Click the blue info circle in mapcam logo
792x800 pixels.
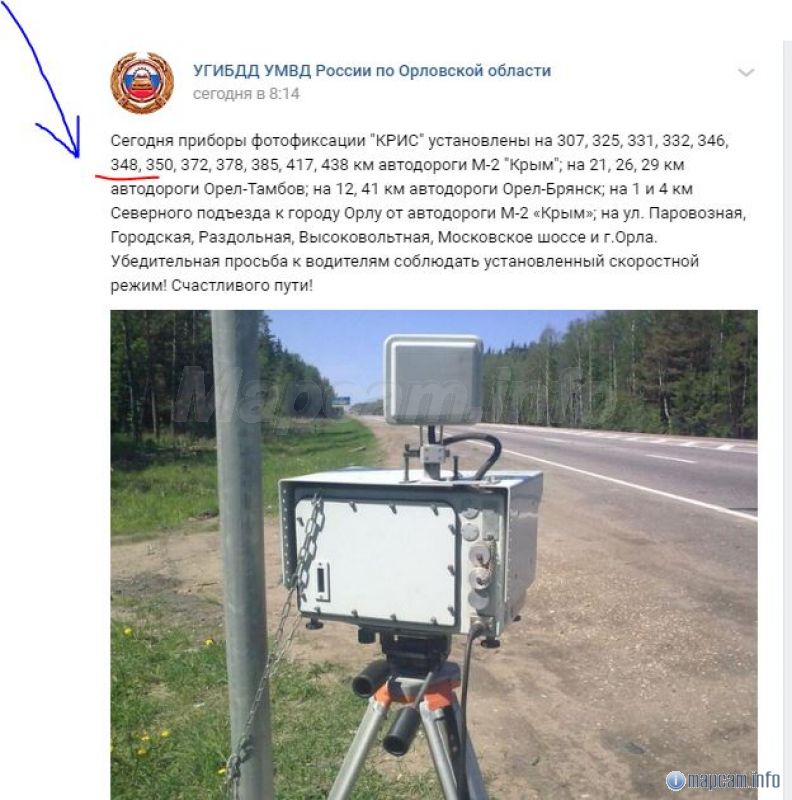(x=676, y=780)
